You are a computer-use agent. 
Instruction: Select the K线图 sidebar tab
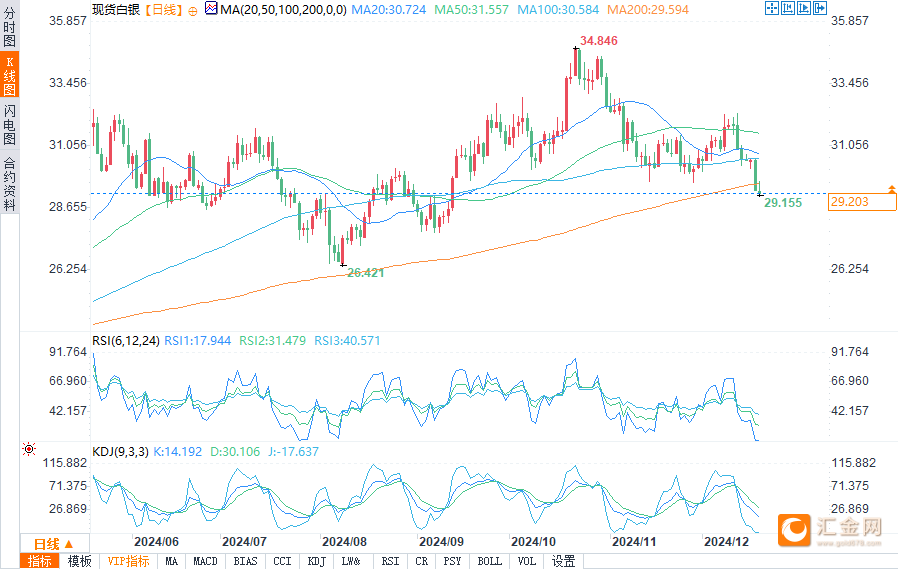point(9,75)
